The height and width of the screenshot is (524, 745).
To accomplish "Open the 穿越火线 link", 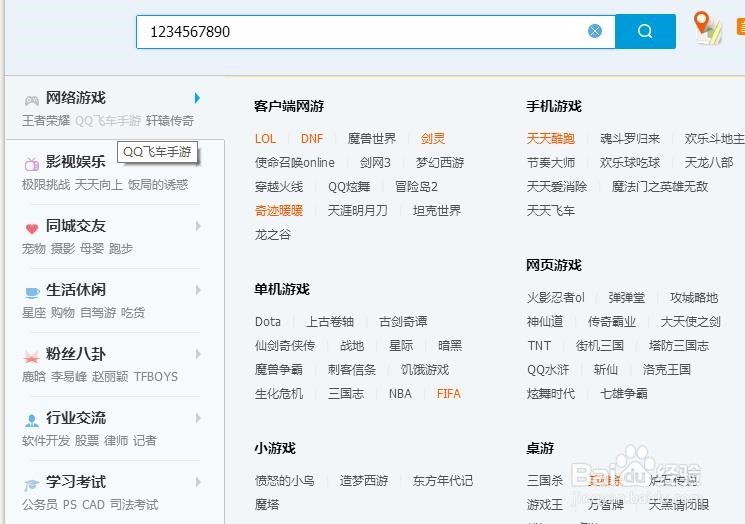I will click(279, 187).
